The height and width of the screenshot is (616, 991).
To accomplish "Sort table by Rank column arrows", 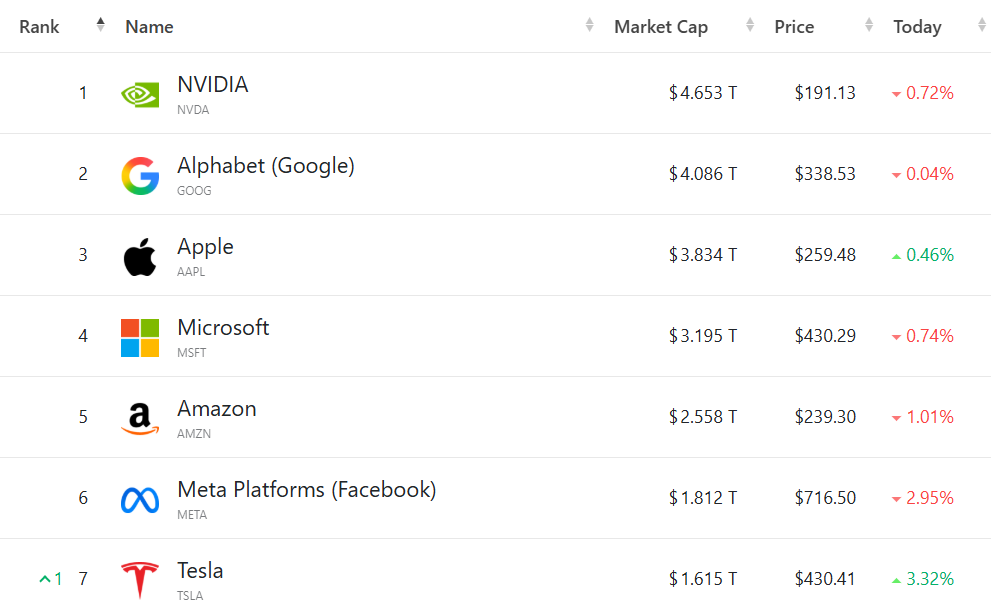I will (x=100, y=26).
